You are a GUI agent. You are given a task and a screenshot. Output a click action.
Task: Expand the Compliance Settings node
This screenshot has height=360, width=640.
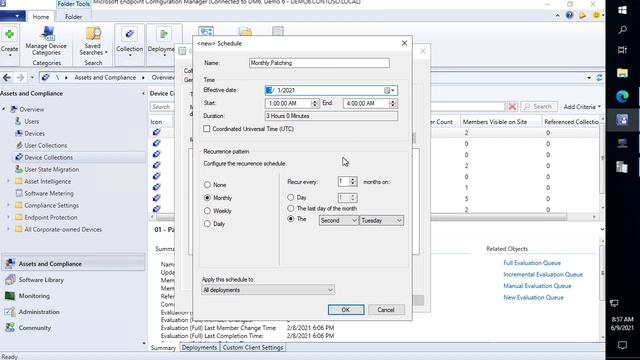pyautogui.click(x=8, y=205)
